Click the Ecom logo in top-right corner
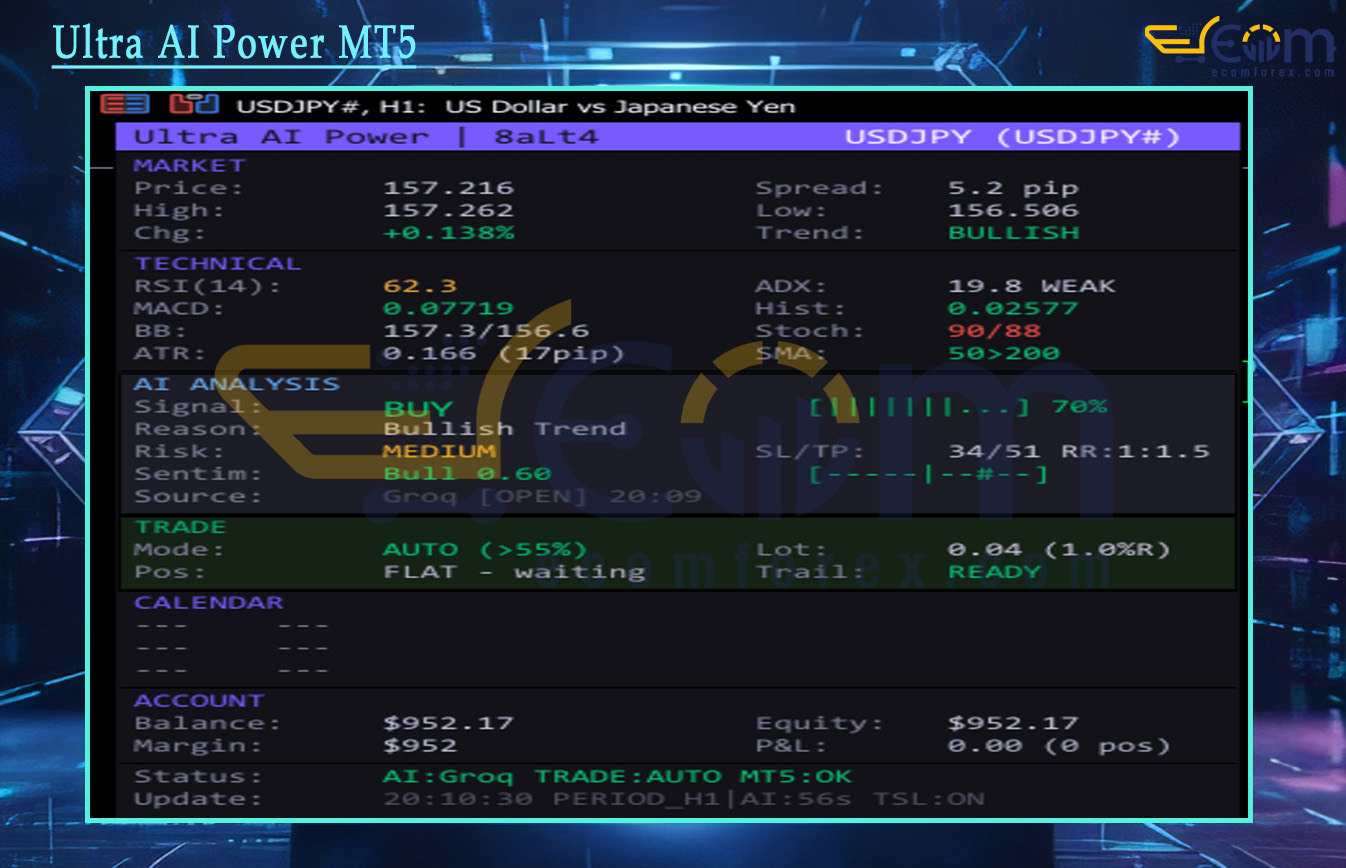This screenshot has height=868, width=1346. click(1238, 46)
